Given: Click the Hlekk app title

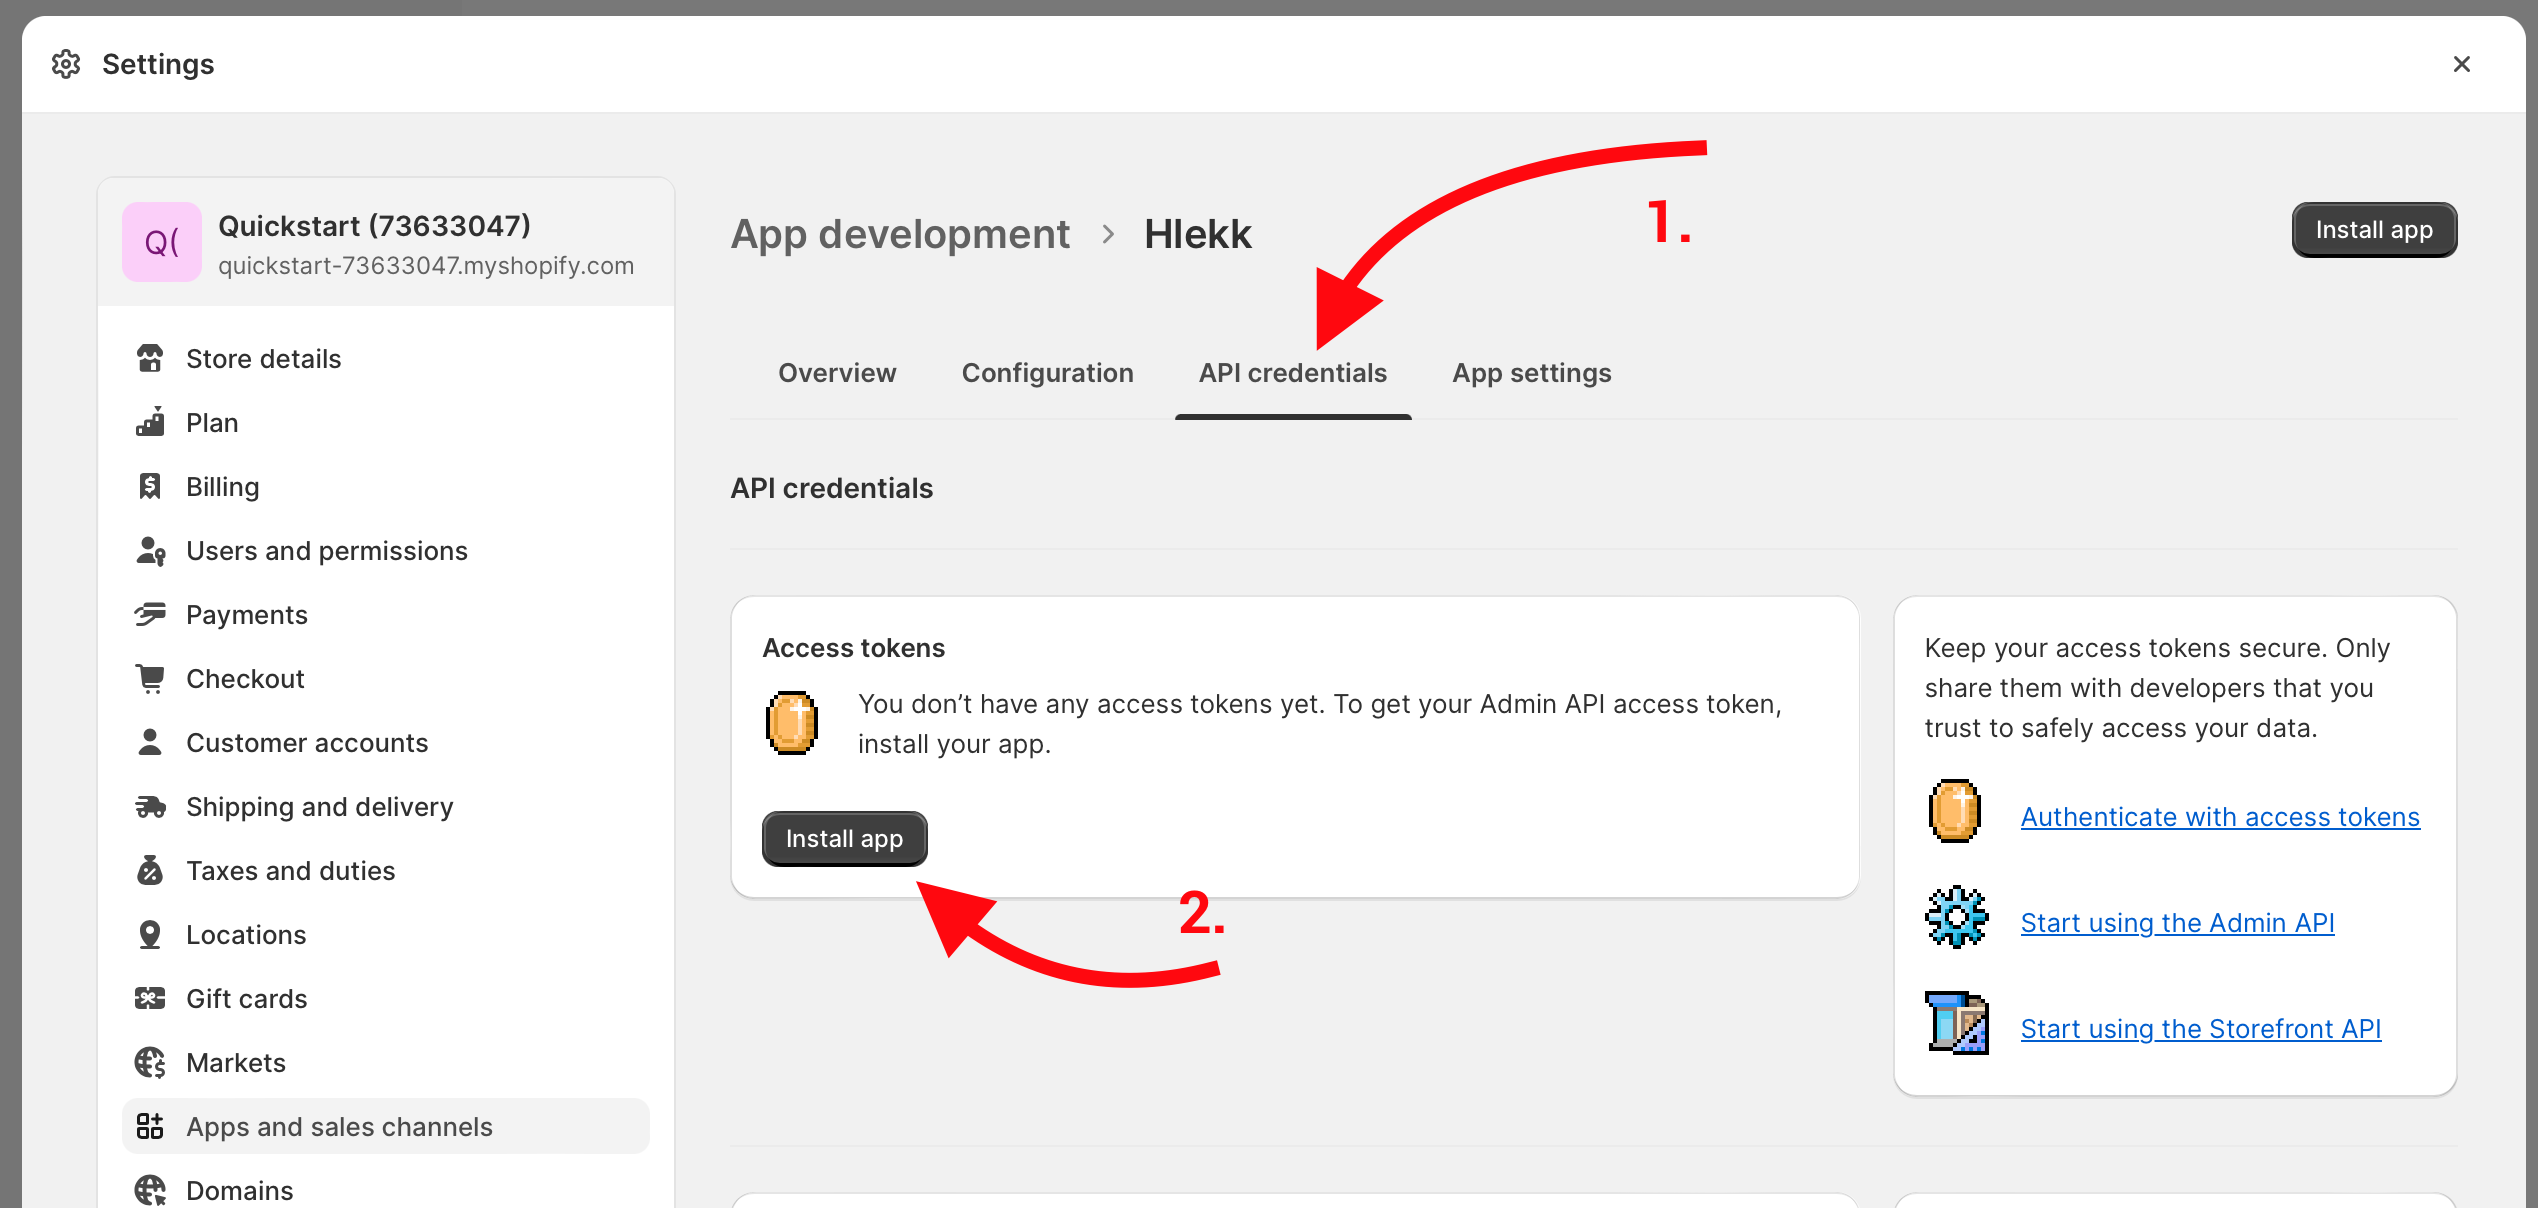Looking at the screenshot, I should [1197, 234].
